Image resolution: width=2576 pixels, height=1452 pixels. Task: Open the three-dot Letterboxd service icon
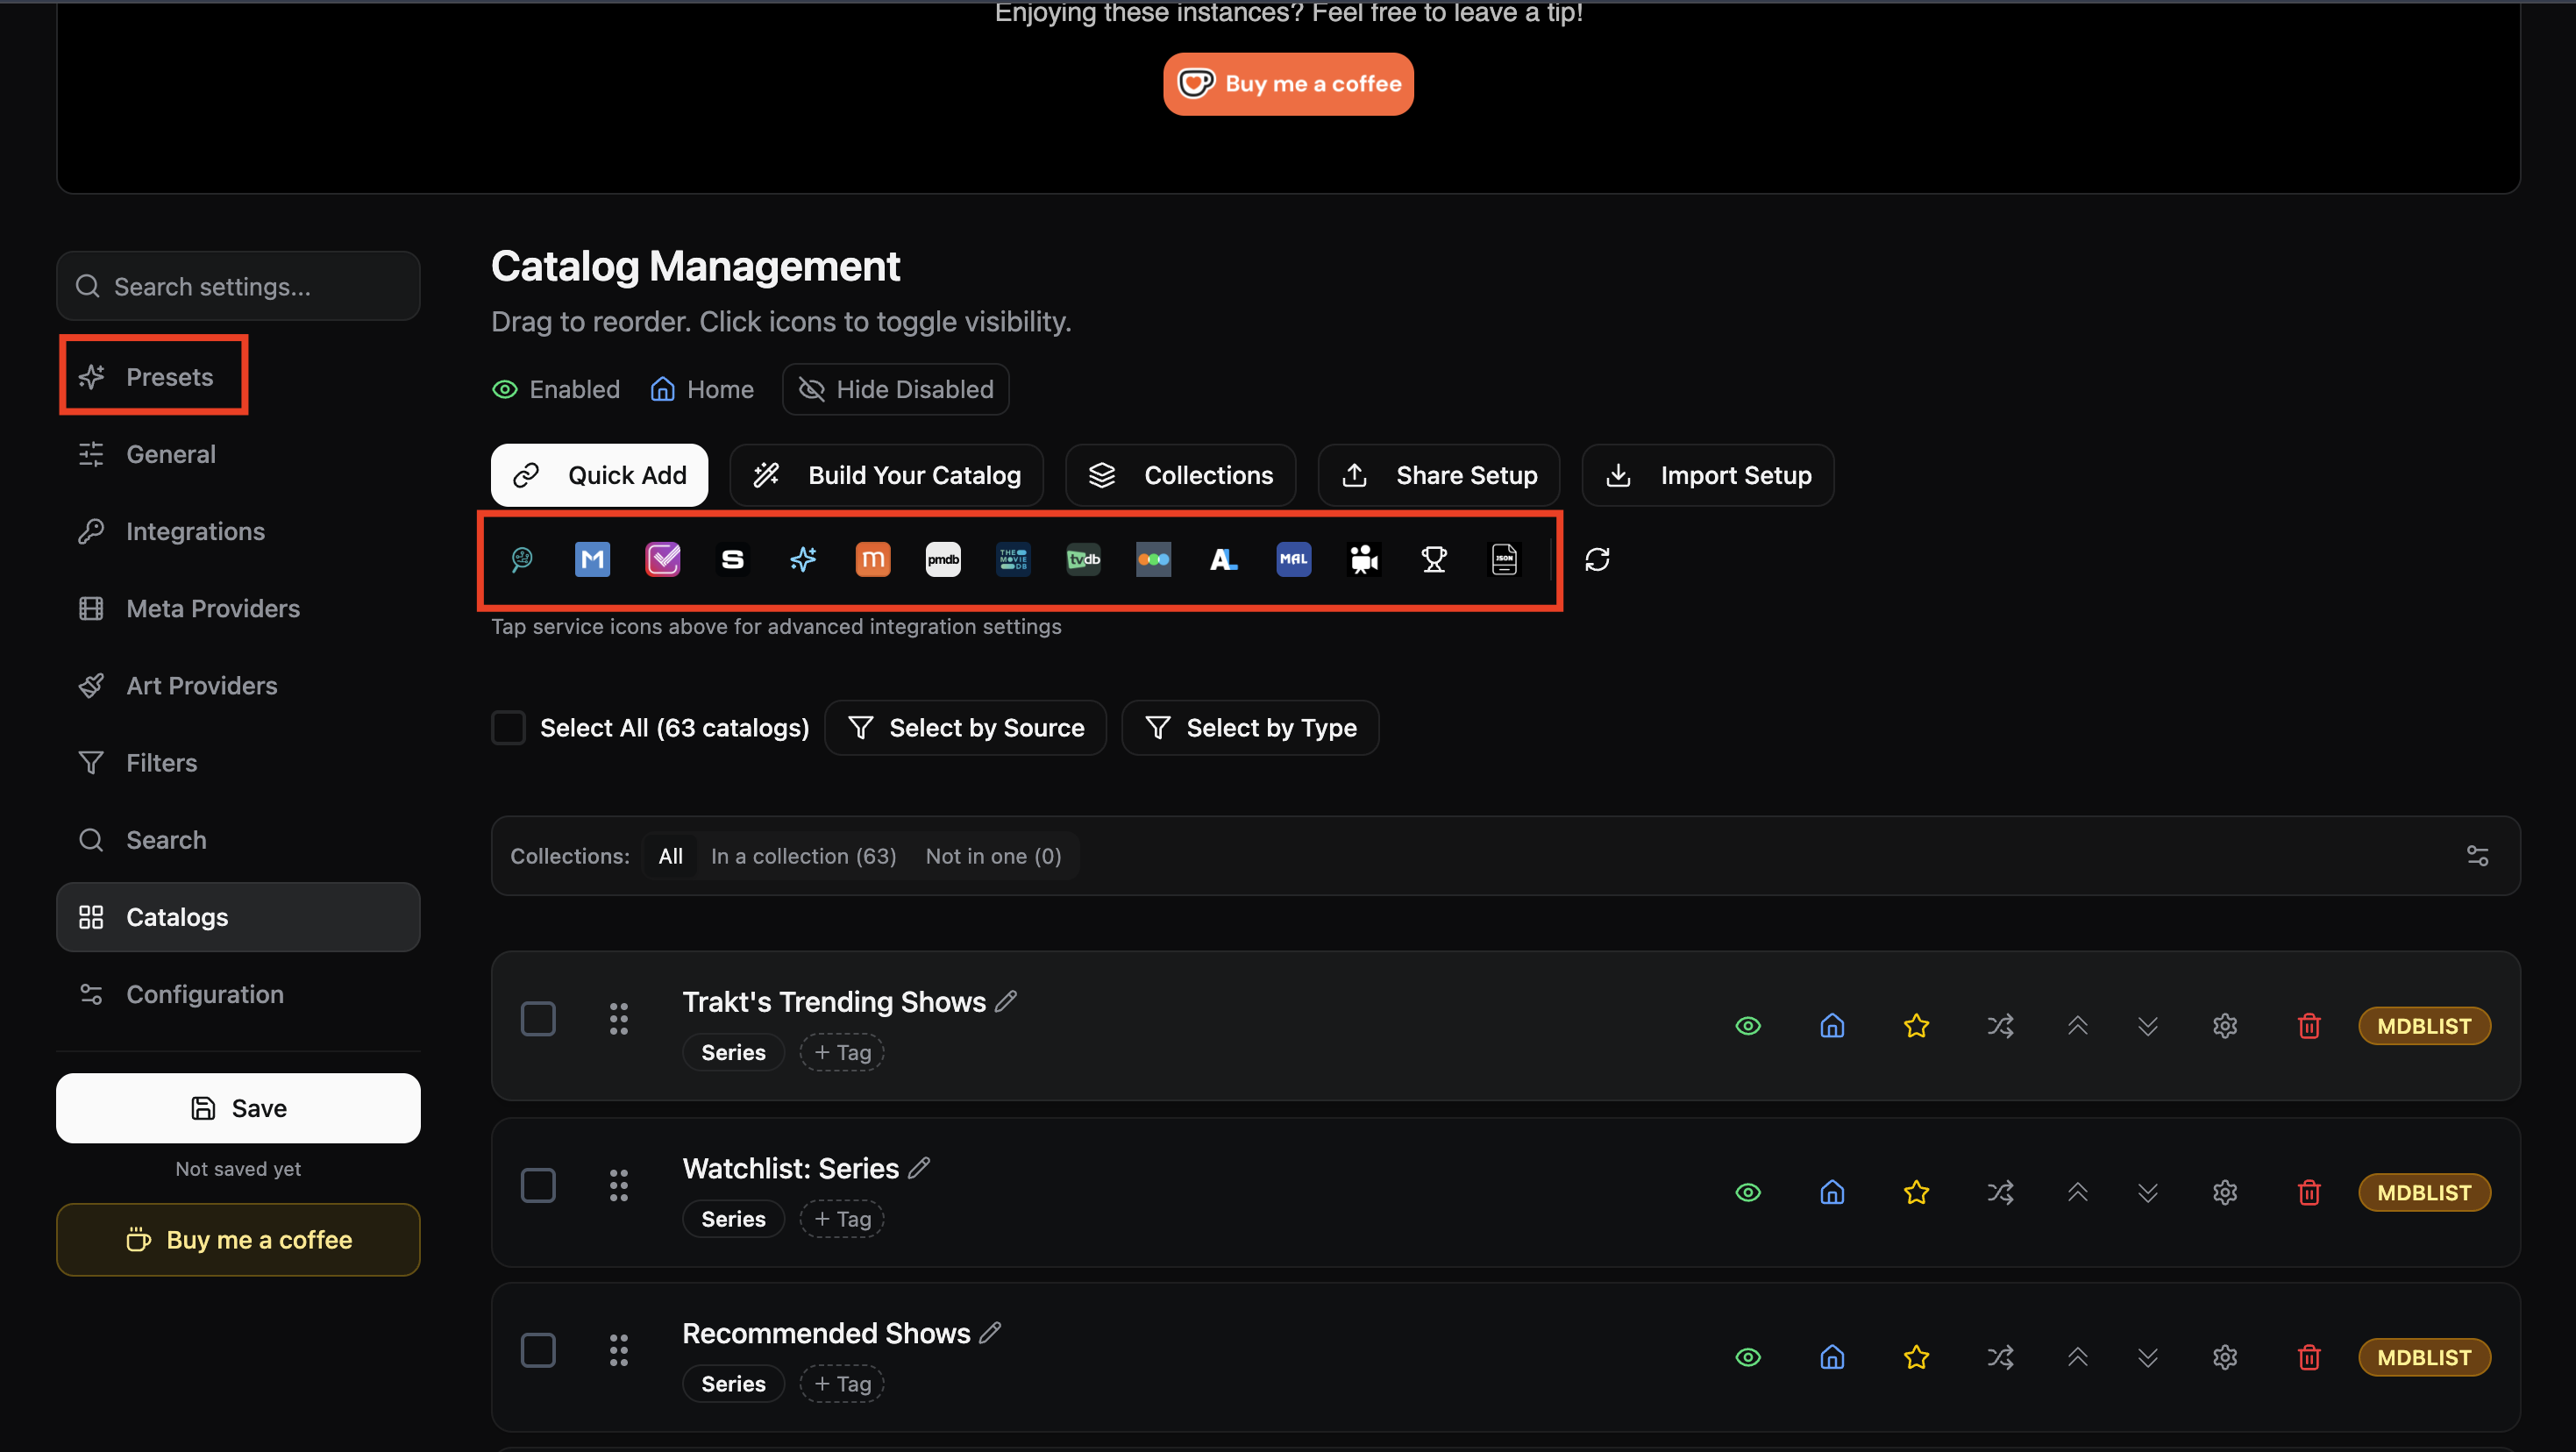pyautogui.click(x=1153, y=559)
